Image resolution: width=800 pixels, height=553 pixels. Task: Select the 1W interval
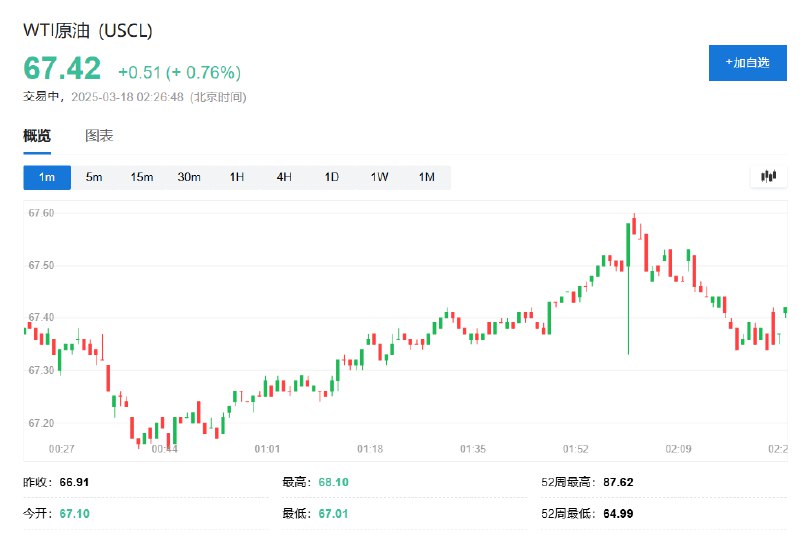tap(379, 177)
